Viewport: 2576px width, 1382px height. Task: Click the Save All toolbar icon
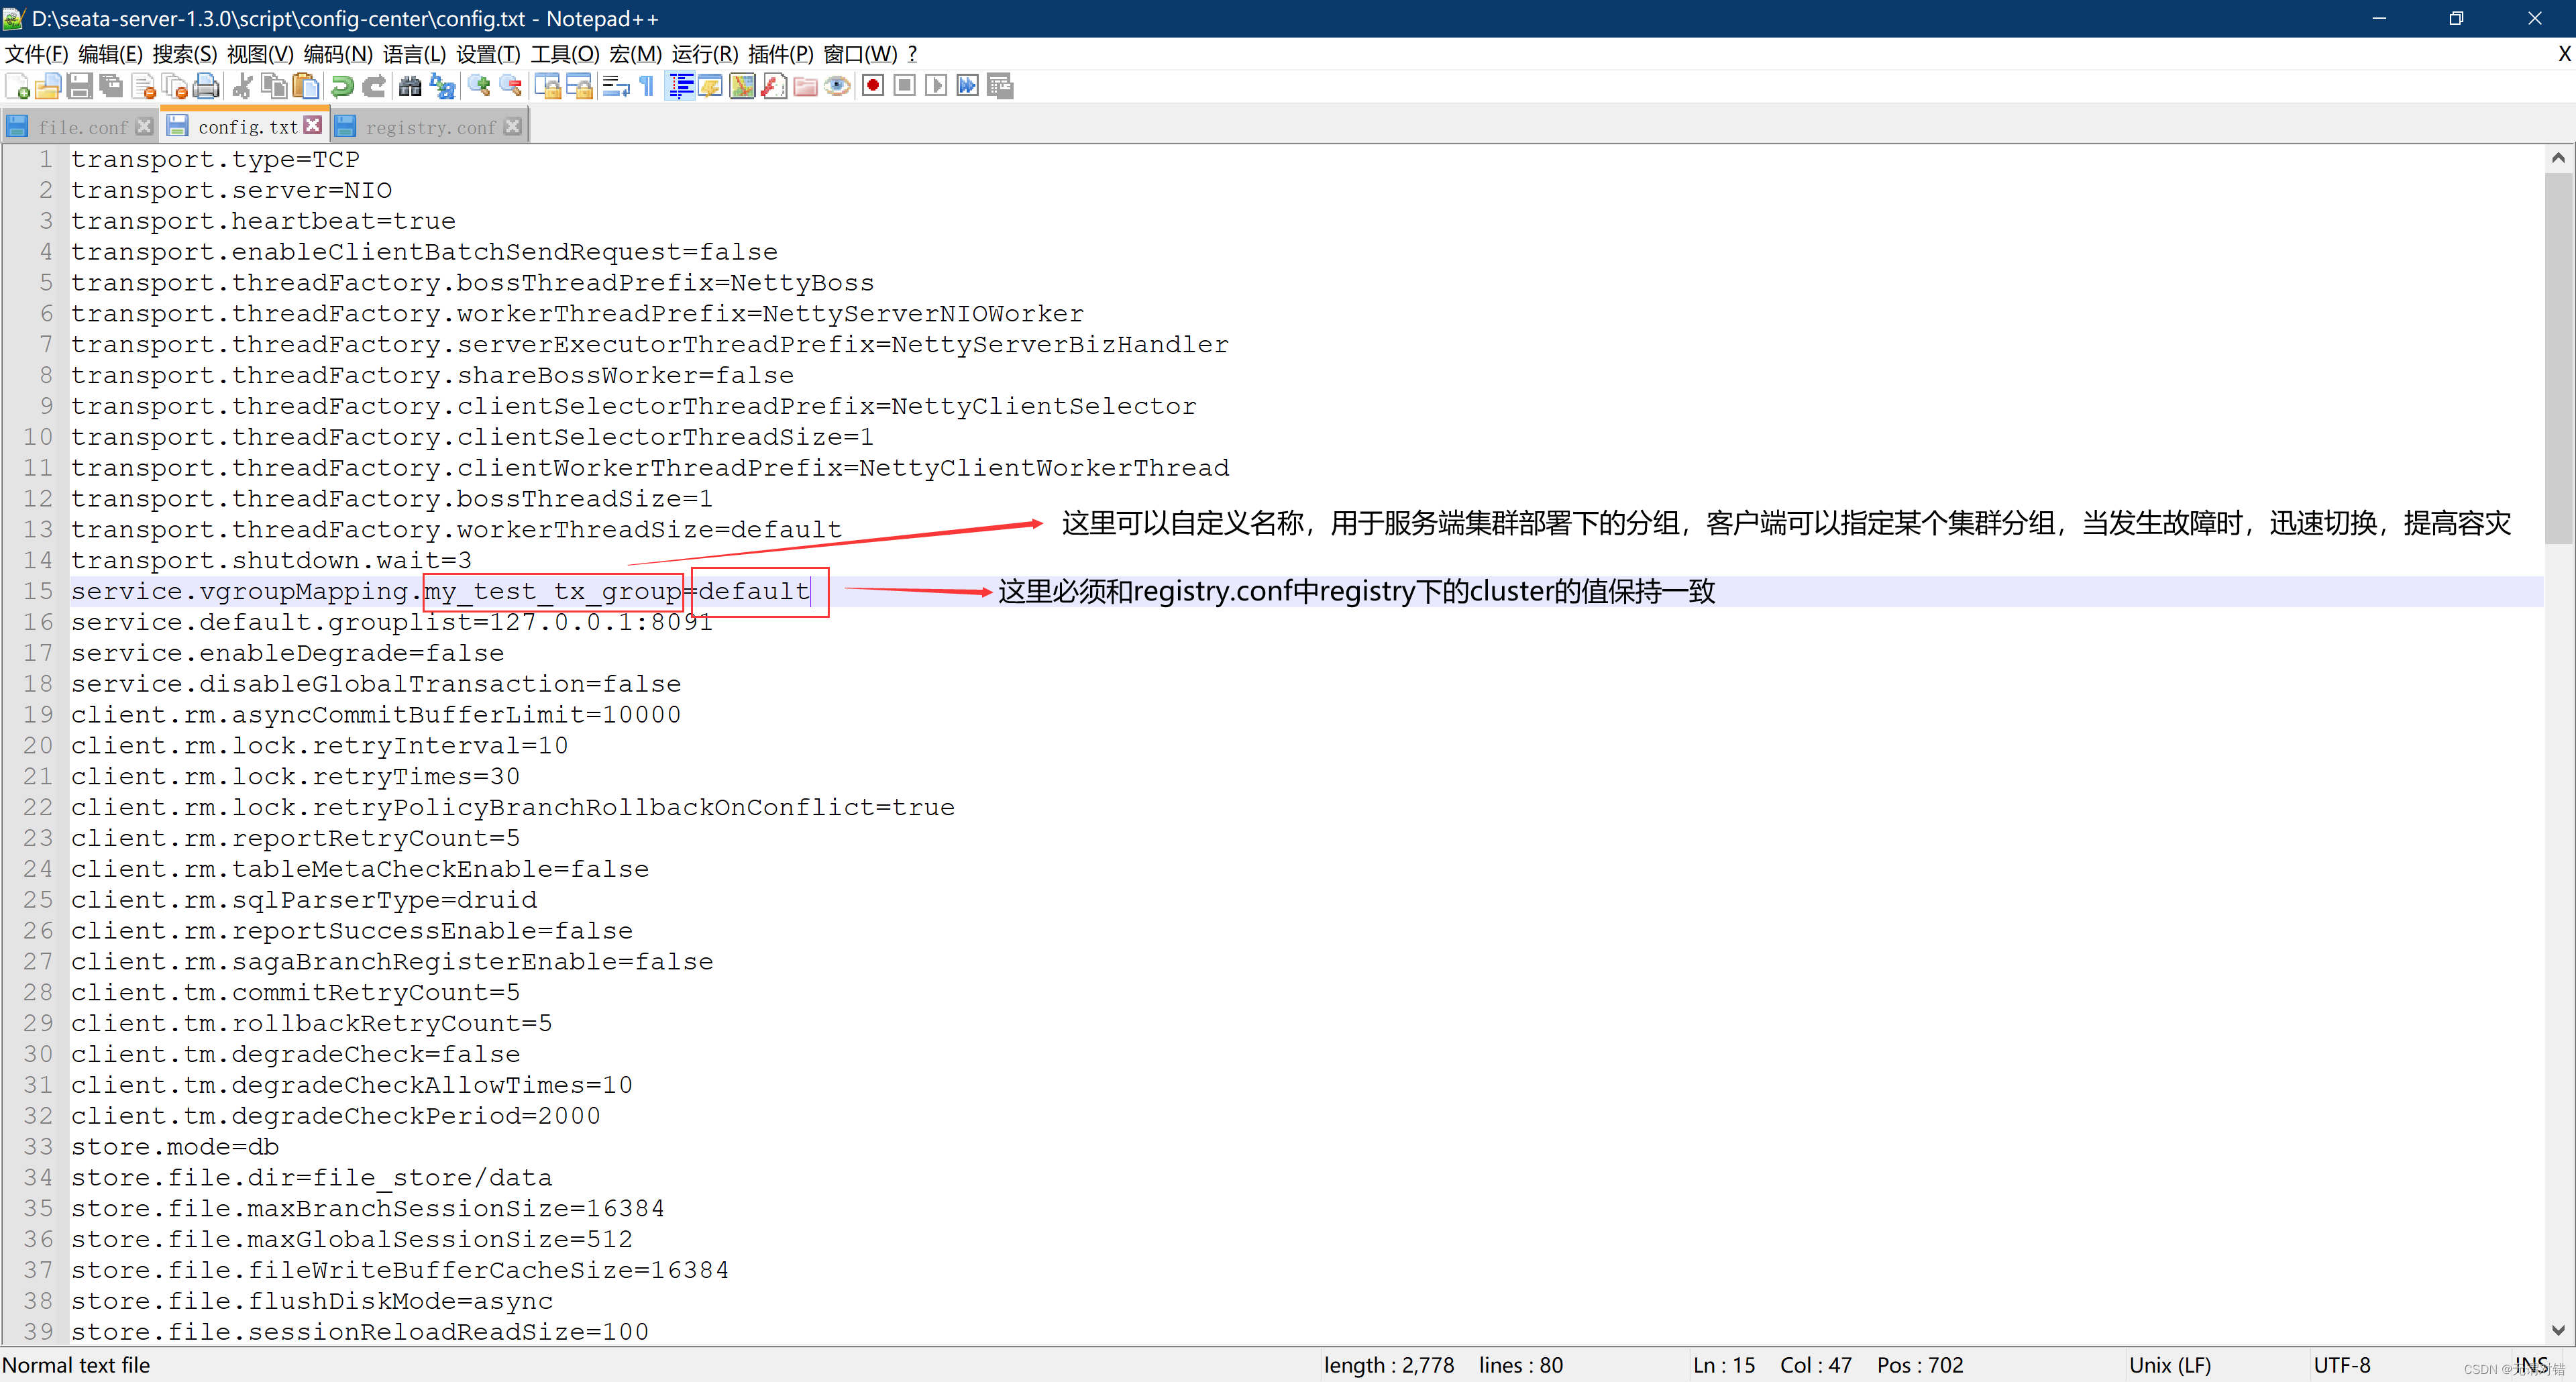tap(112, 87)
